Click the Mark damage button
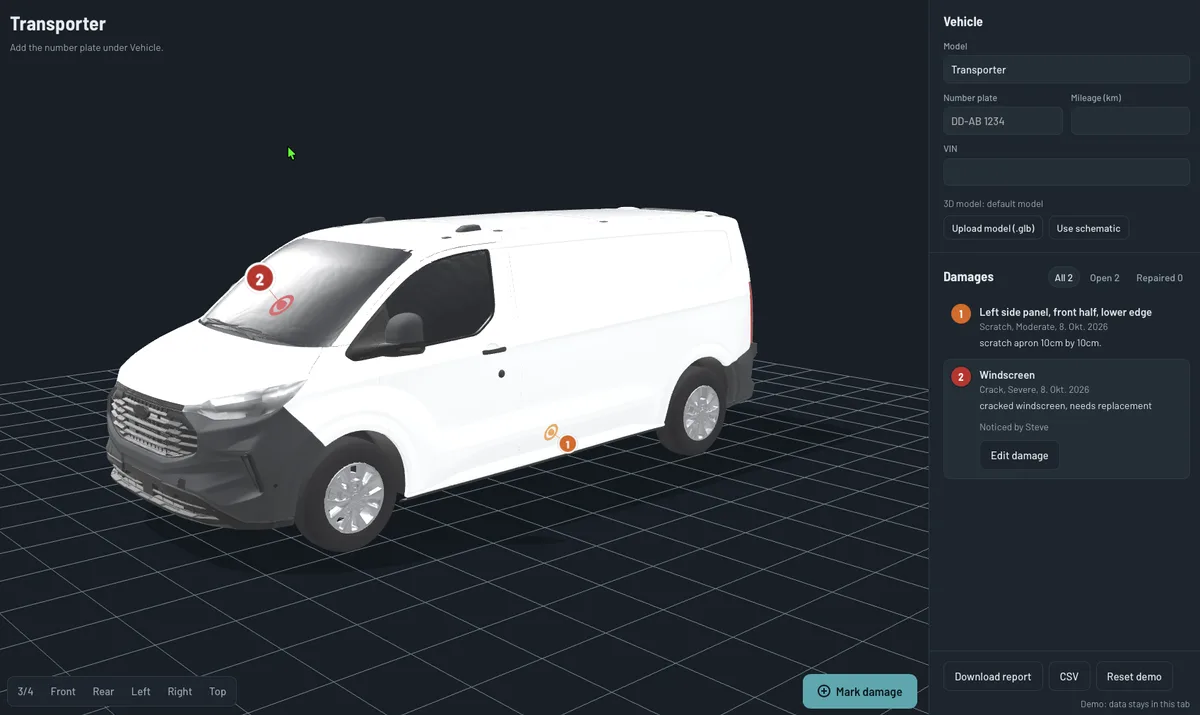This screenshot has width=1200, height=715. click(x=860, y=691)
